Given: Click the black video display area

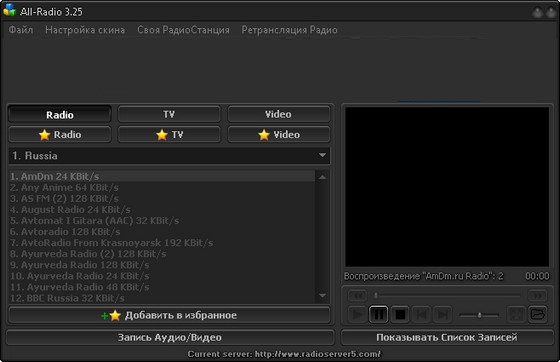Looking at the screenshot, I should [447, 187].
